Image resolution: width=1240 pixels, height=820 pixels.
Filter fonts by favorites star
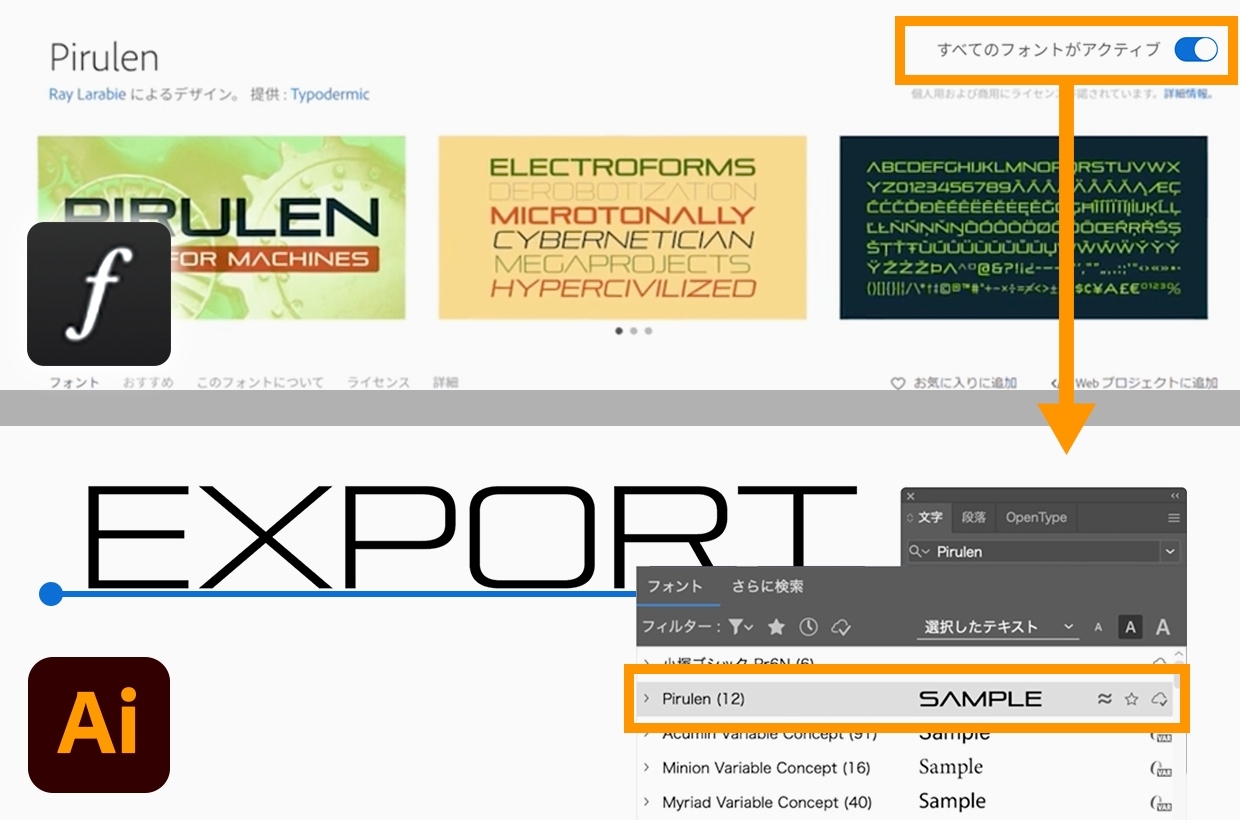[776, 627]
